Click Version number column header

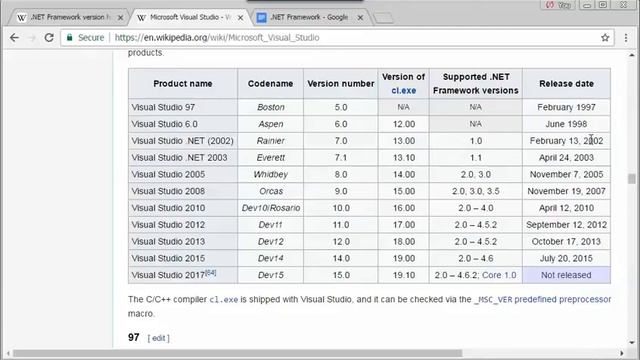341,84
